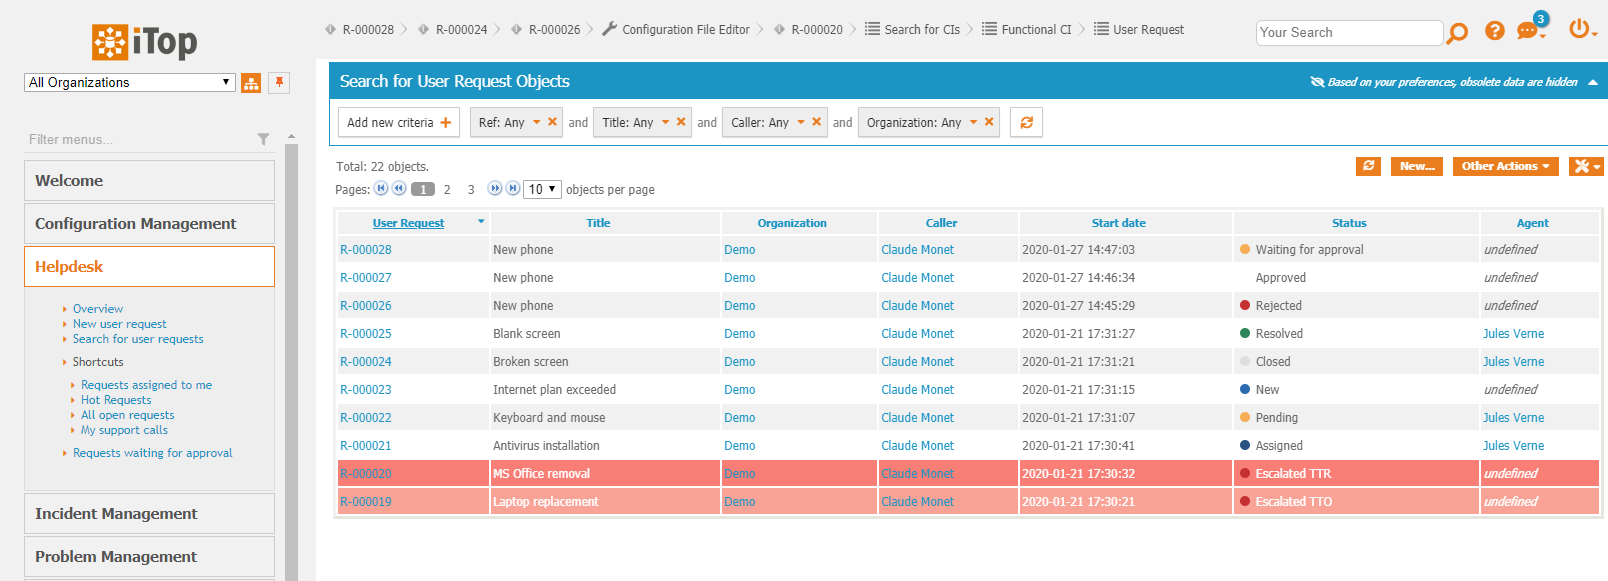Open user request R-000025 link

(366, 334)
